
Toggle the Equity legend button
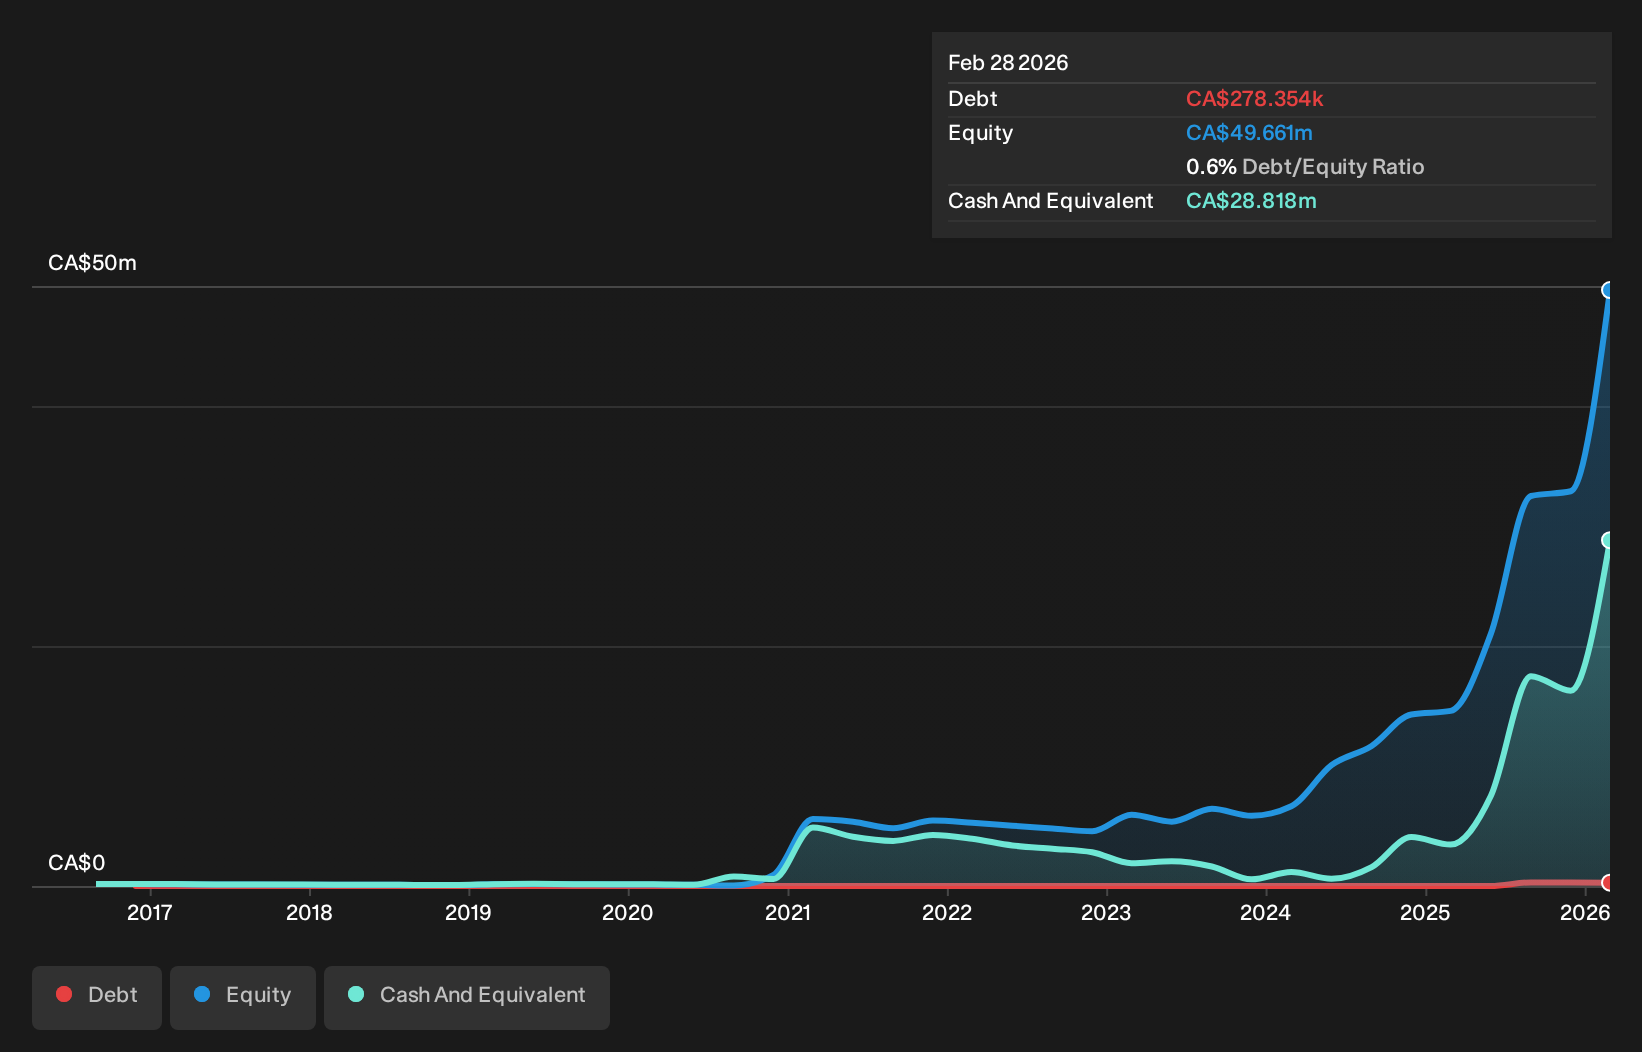[243, 997]
